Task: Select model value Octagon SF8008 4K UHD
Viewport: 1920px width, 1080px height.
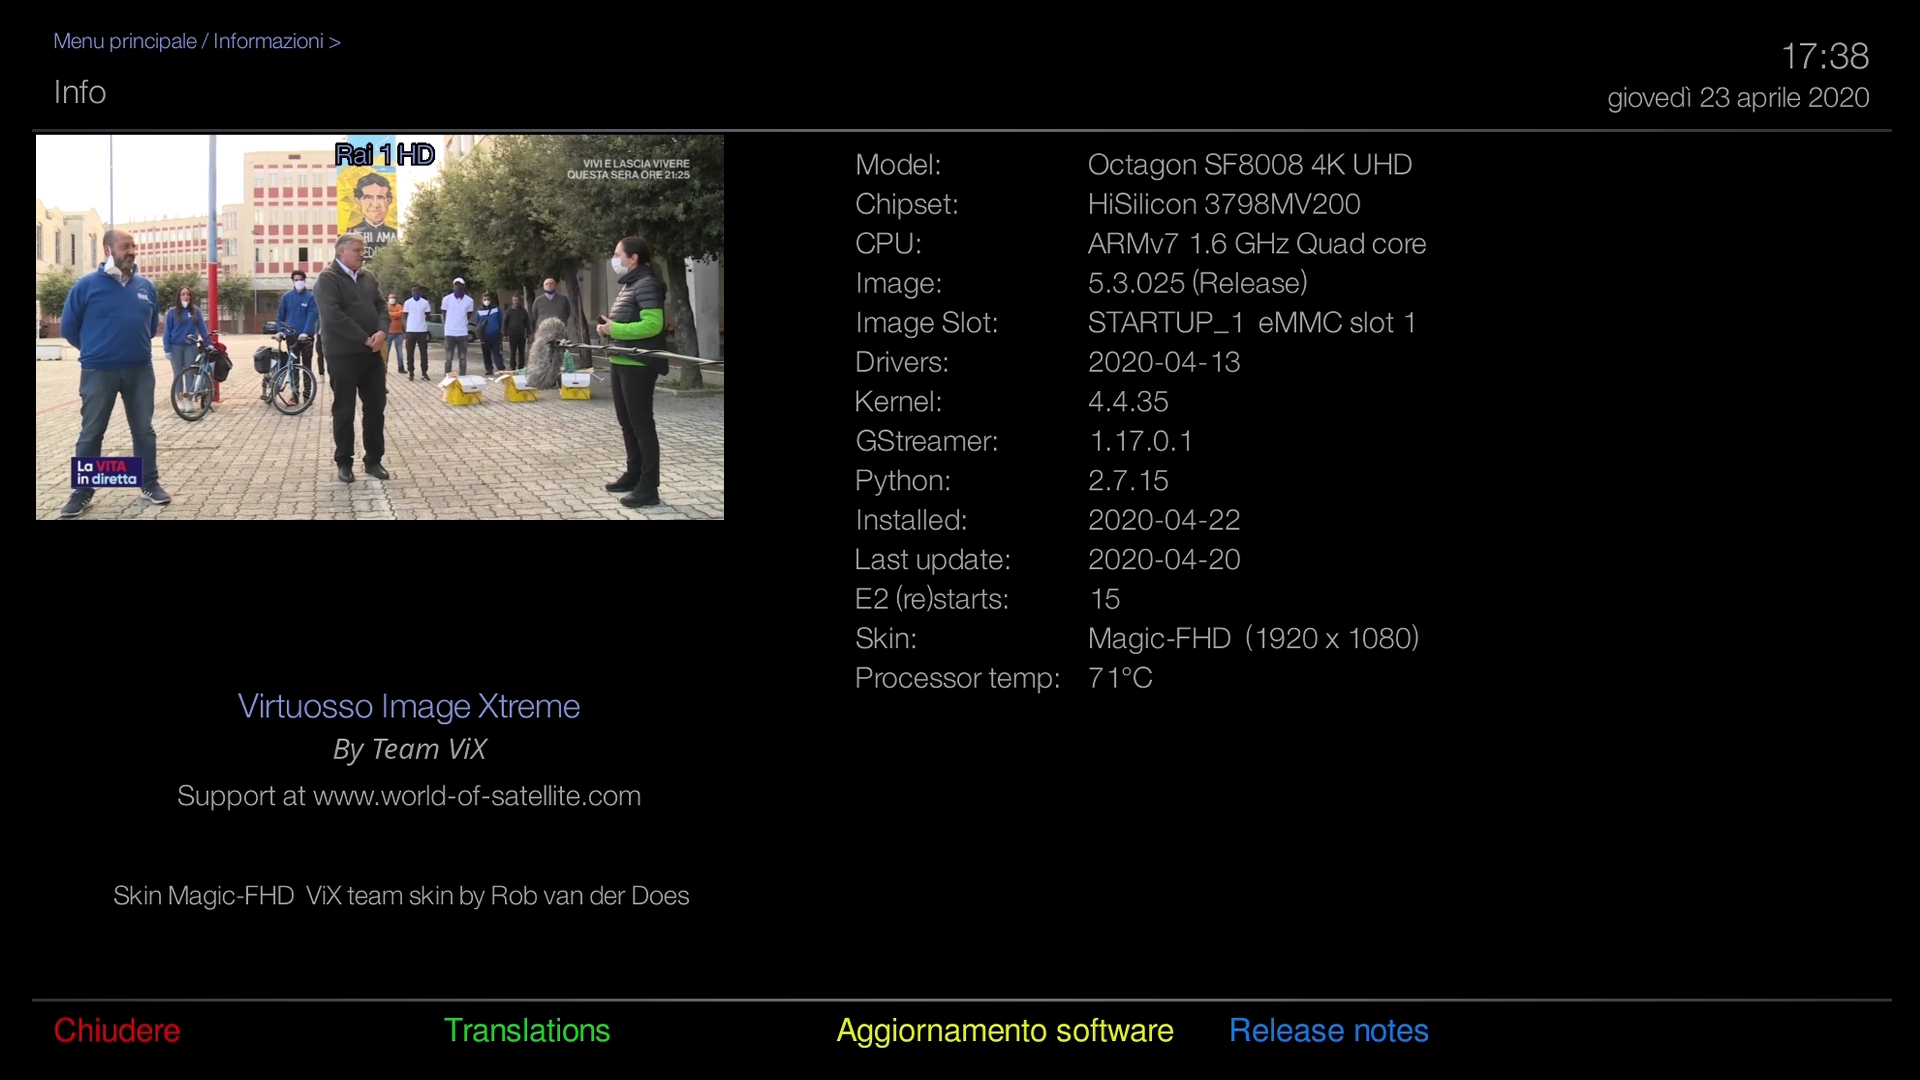Action: pos(1250,164)
